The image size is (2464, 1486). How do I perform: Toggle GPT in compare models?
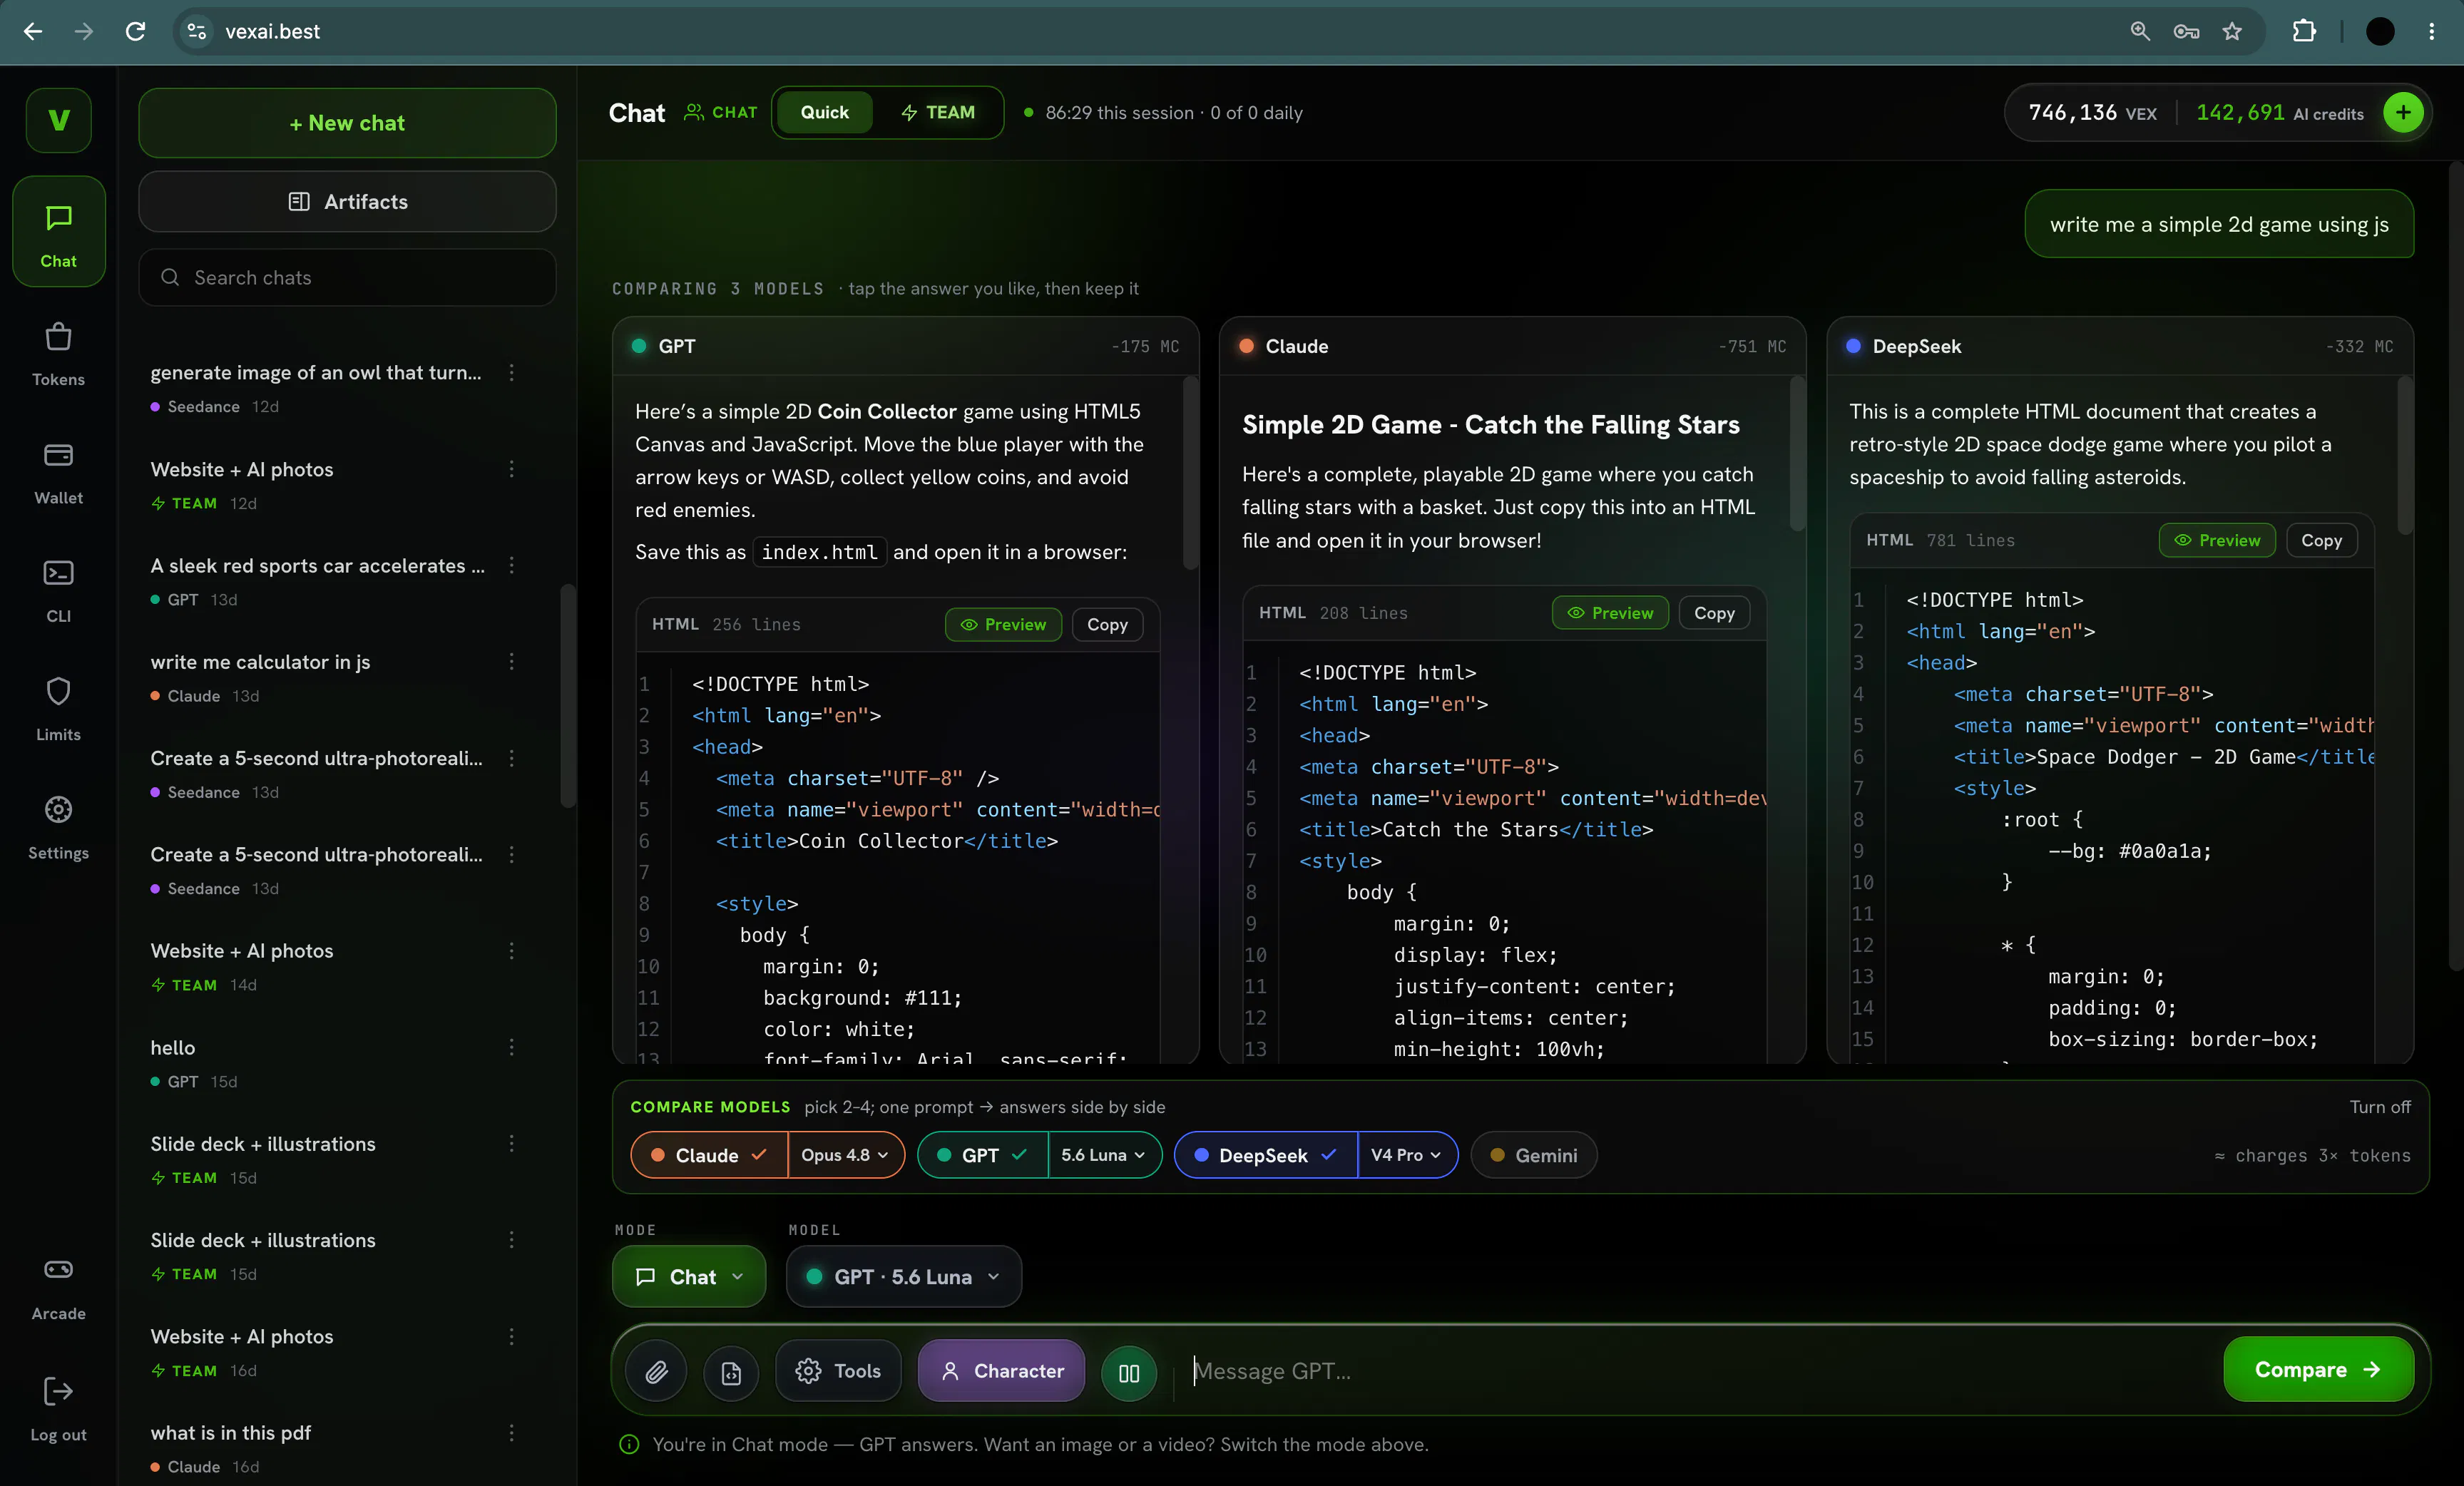tap(983, 1155)
